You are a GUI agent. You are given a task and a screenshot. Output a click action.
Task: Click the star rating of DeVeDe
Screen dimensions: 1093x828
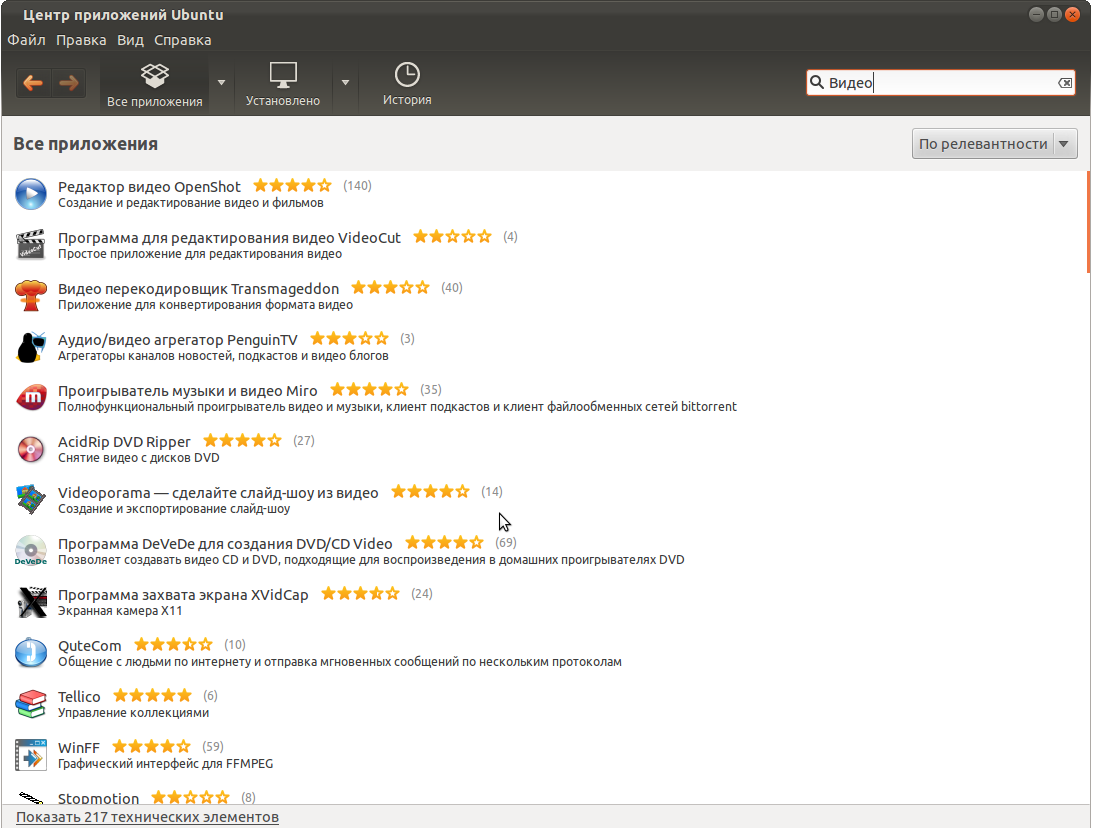(444, 542)
